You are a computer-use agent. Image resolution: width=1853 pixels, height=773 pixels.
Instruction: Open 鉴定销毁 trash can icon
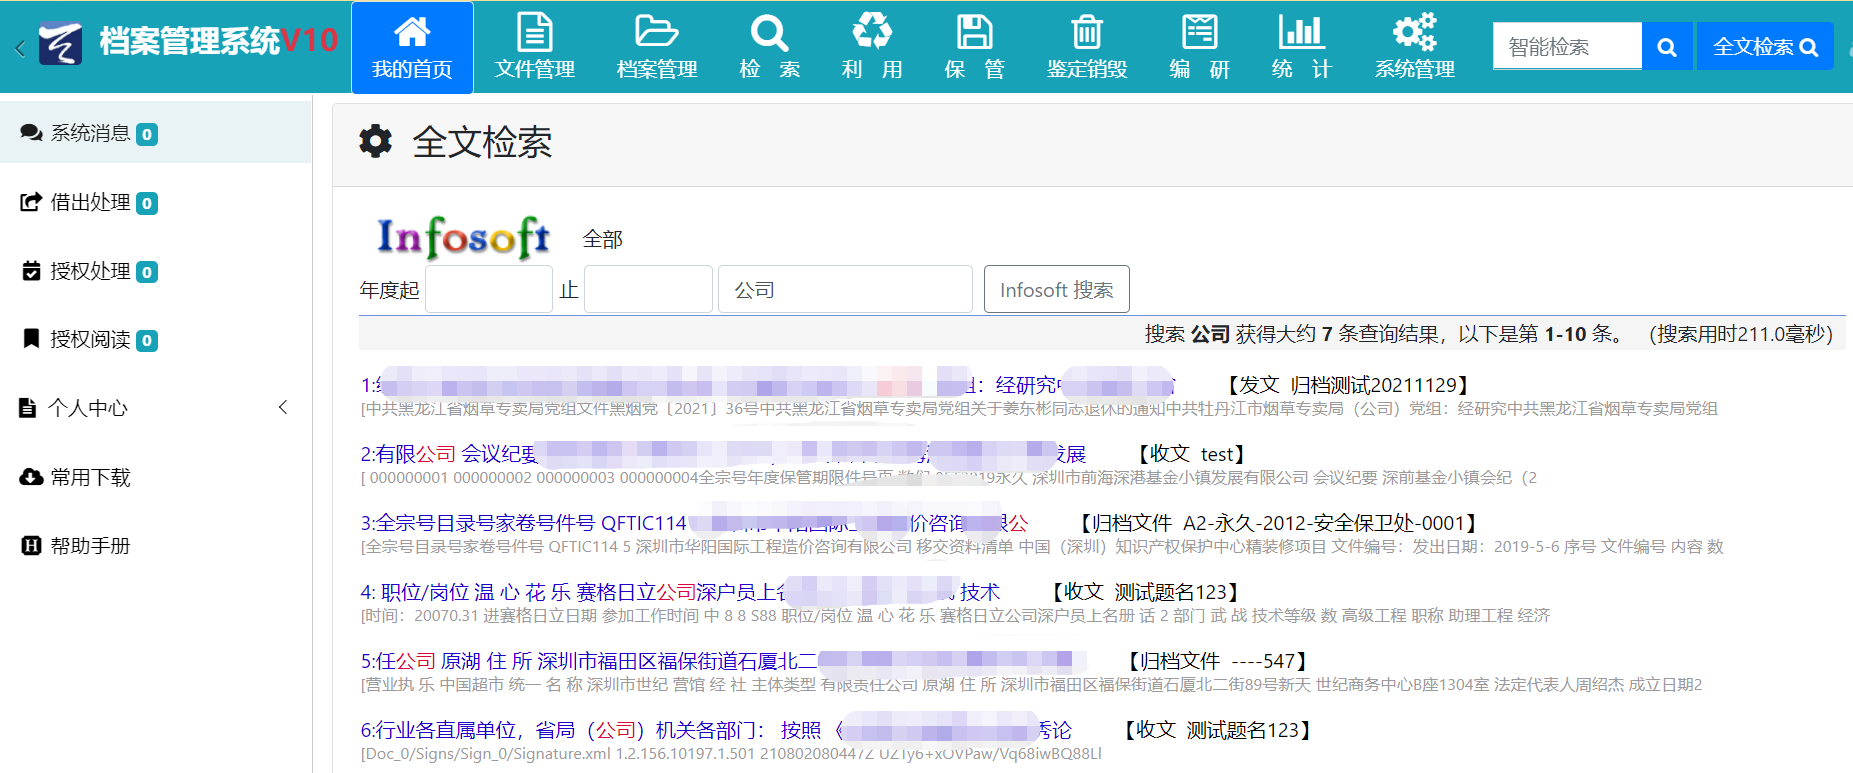point(1087,33)
